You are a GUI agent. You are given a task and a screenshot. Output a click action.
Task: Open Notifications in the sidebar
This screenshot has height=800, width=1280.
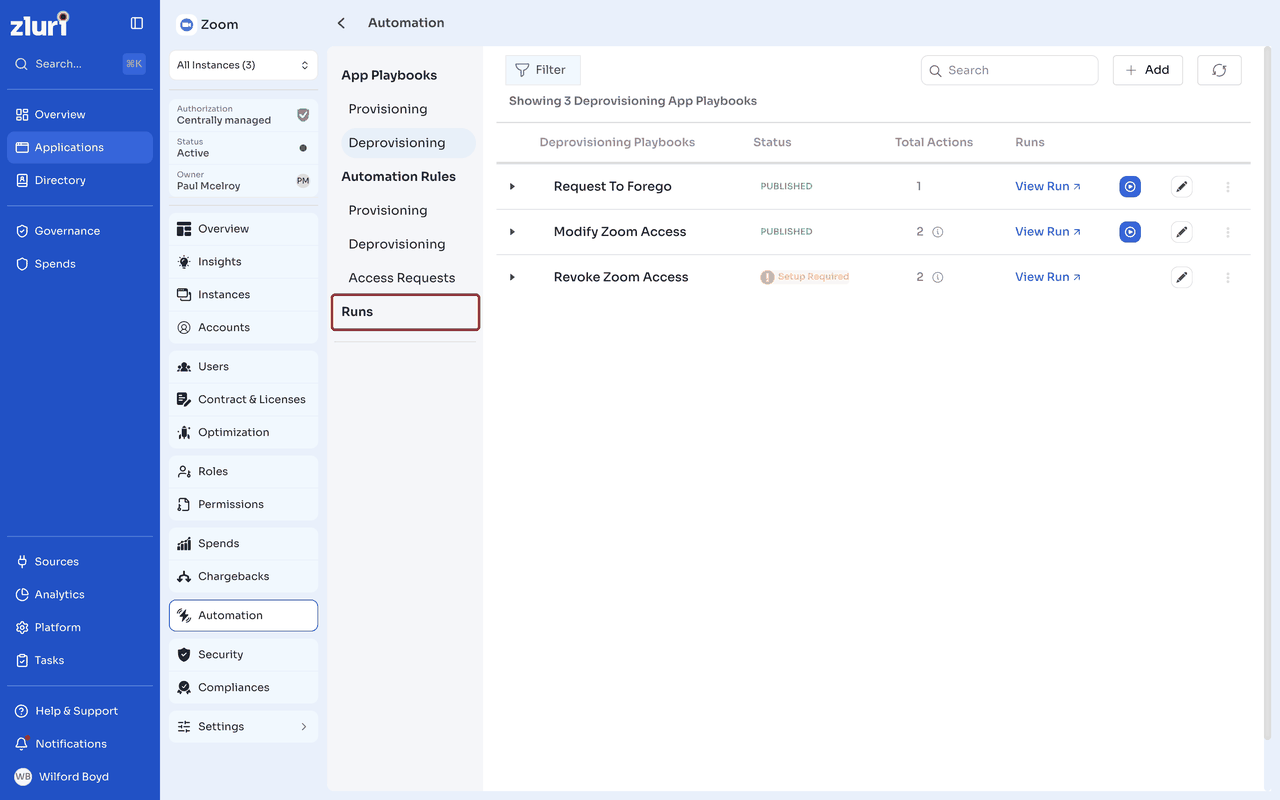80,744
